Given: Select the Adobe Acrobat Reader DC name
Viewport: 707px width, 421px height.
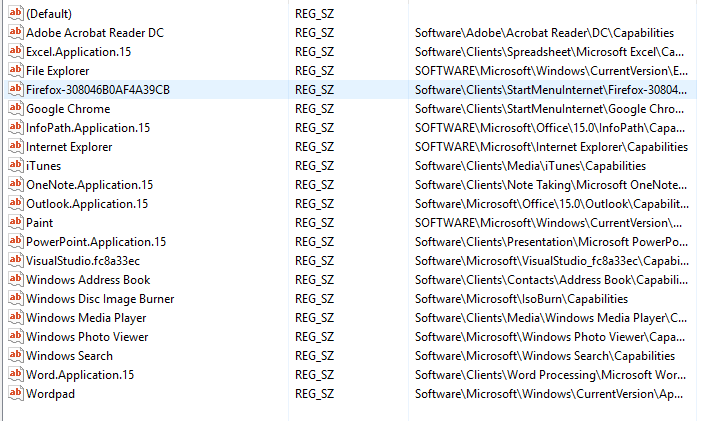Looking at the screenshot, I should point(95,33).
